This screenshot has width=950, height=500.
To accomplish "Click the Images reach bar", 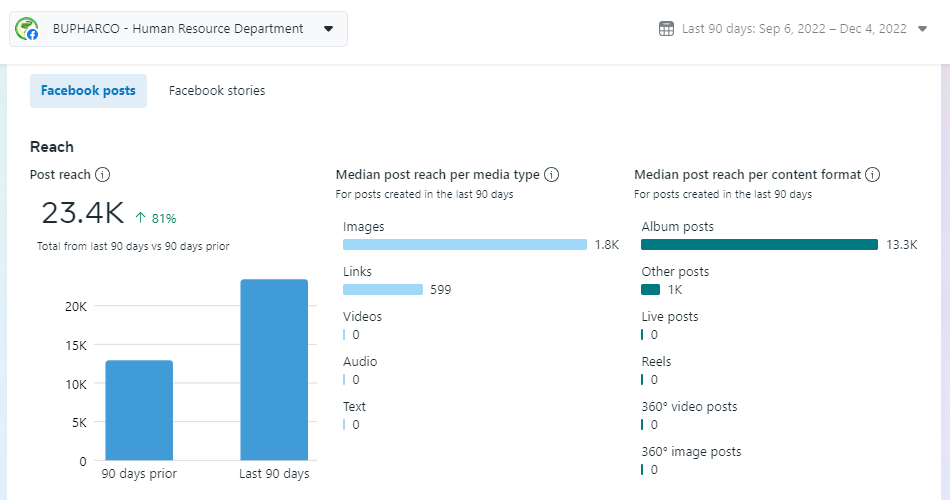I will pyautogui.click(x=464, y=245).
